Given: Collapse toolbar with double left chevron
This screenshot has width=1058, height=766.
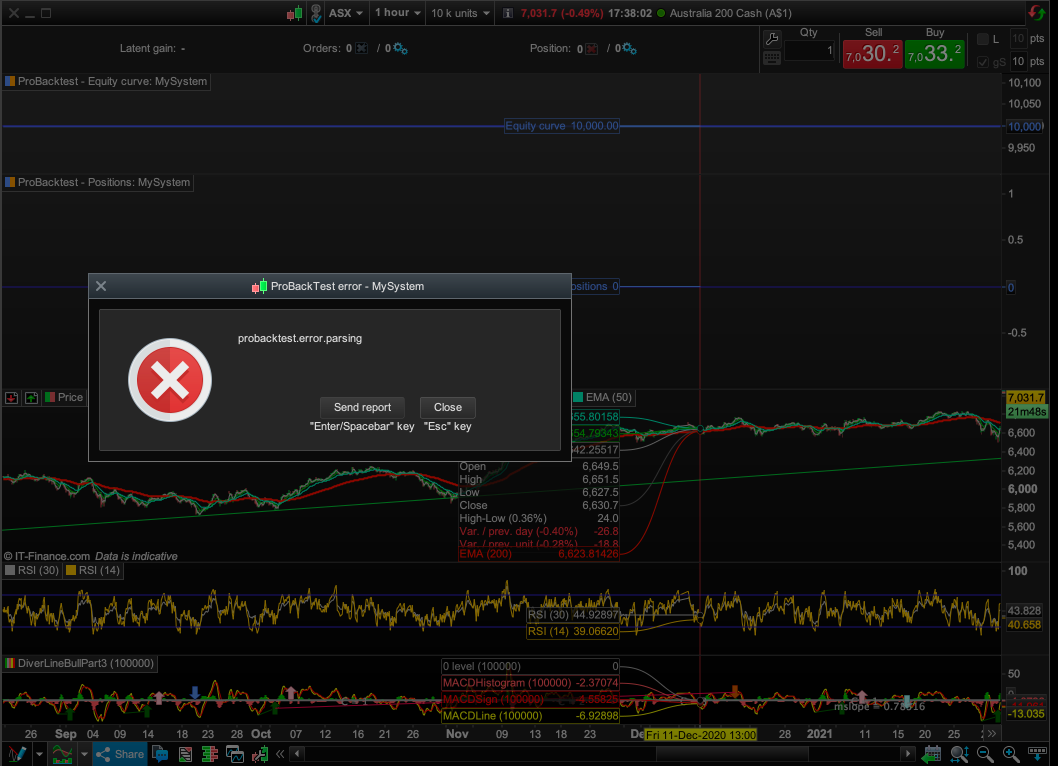Looking at the screenshot, I should pos(280,754).
